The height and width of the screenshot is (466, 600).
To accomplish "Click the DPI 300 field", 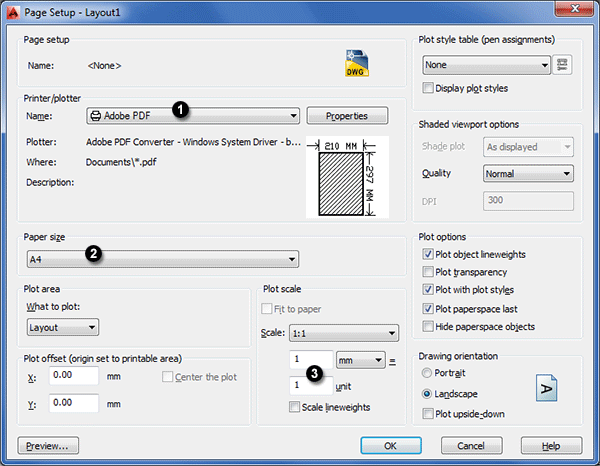I will (528, 201).
